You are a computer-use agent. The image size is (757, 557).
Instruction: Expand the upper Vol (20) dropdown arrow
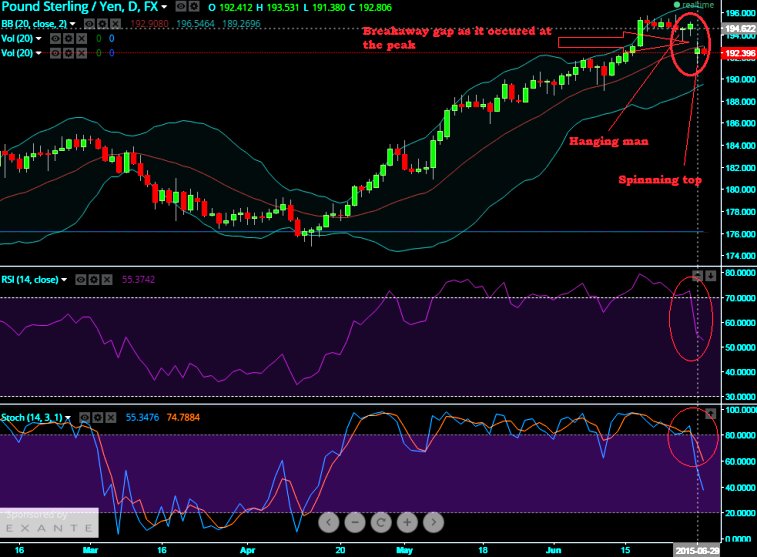tap(39, 39)
